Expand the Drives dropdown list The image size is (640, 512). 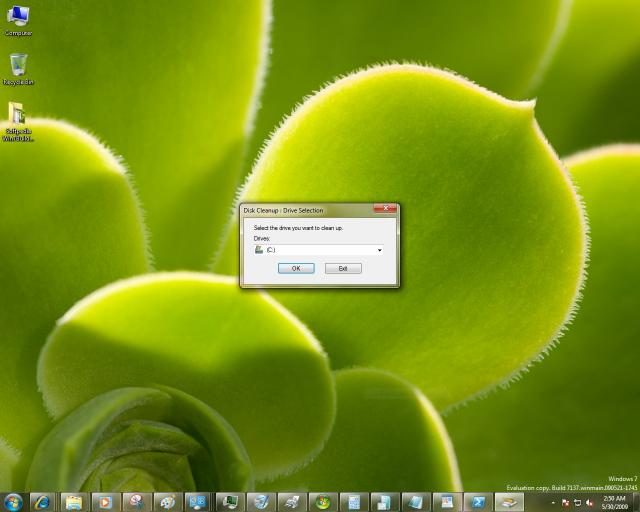click(380, 250)
